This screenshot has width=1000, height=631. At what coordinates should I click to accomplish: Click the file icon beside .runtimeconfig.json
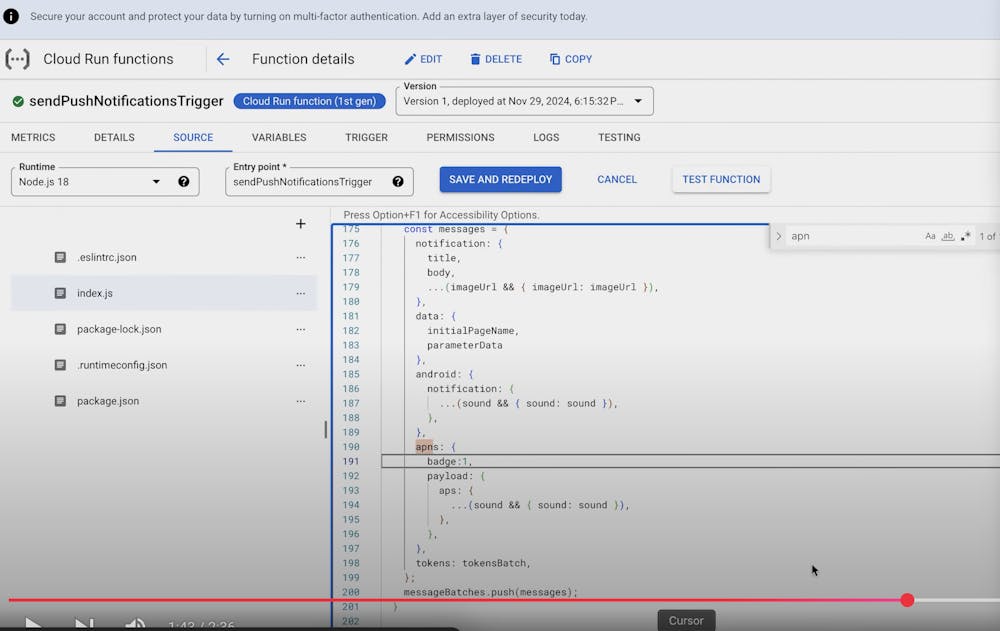click(60, 366)
